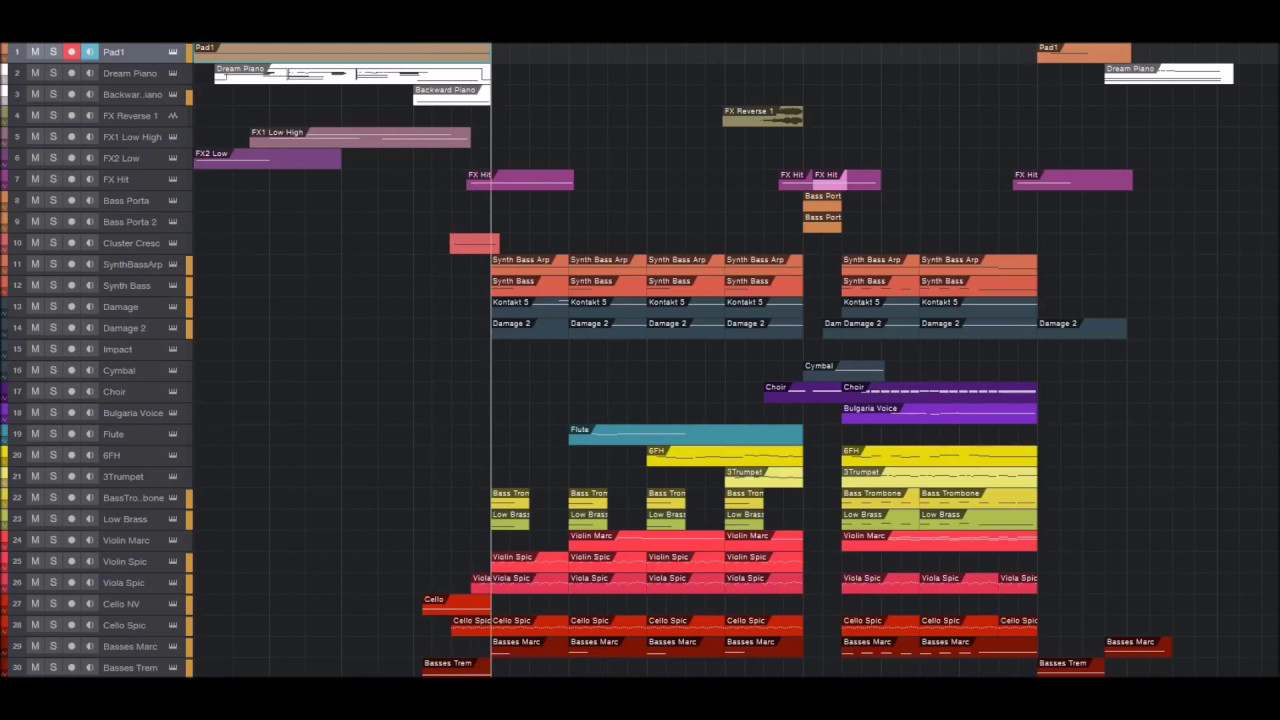Click the Flute track color strip
1280x720 pixels.
pyautogui.click(x=4, y=434)
